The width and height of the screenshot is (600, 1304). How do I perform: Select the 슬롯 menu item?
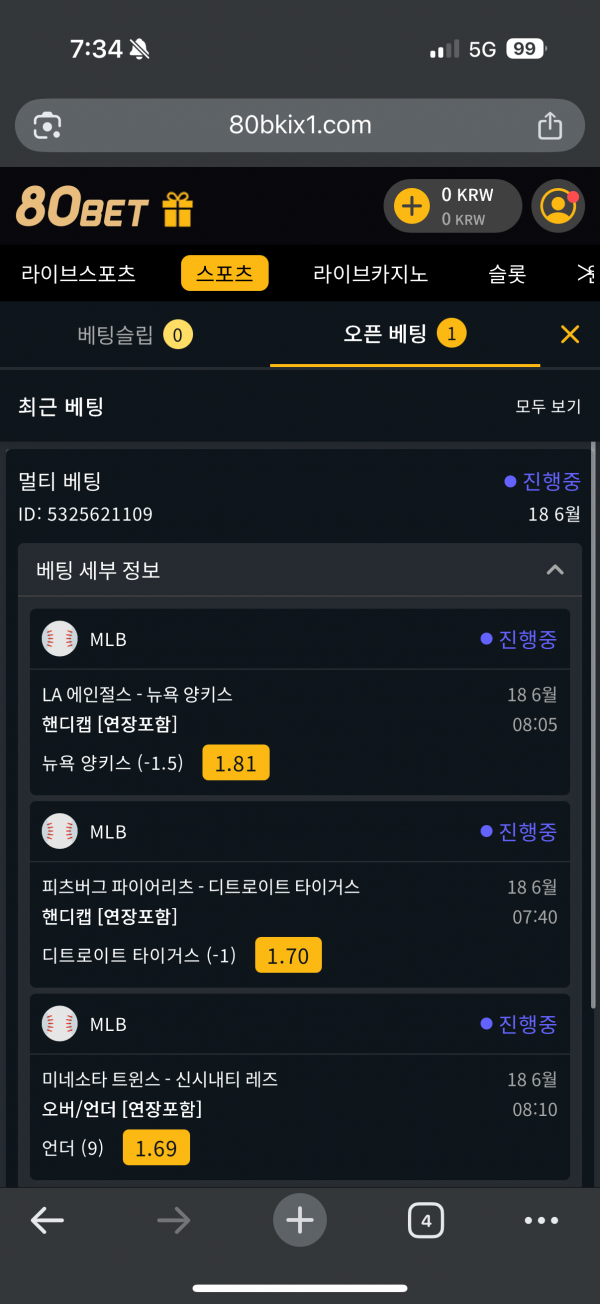tap(507, 273)
